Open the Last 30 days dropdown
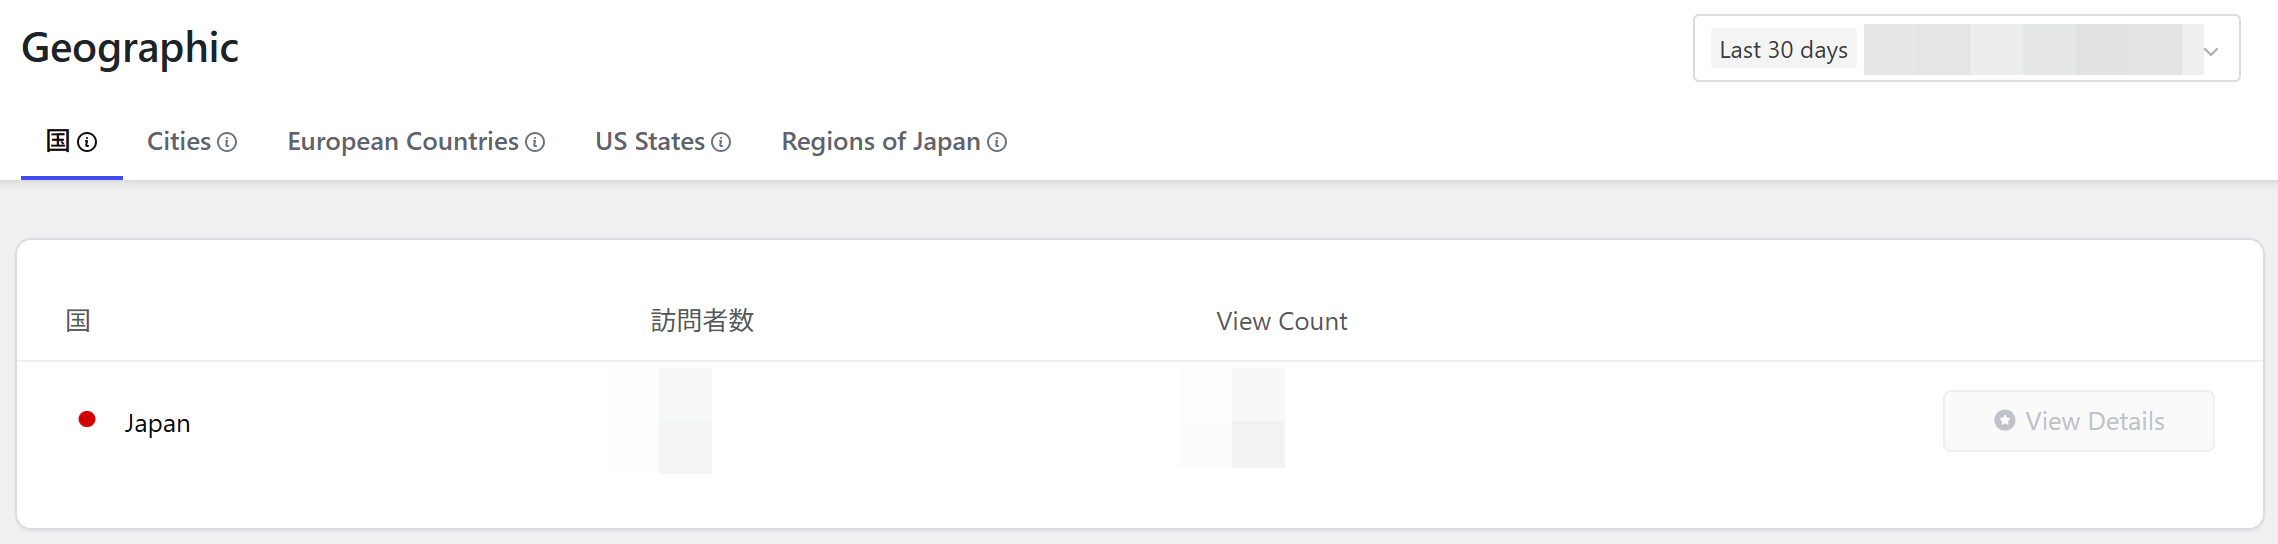2278x544 pixels. (1966, 48)
